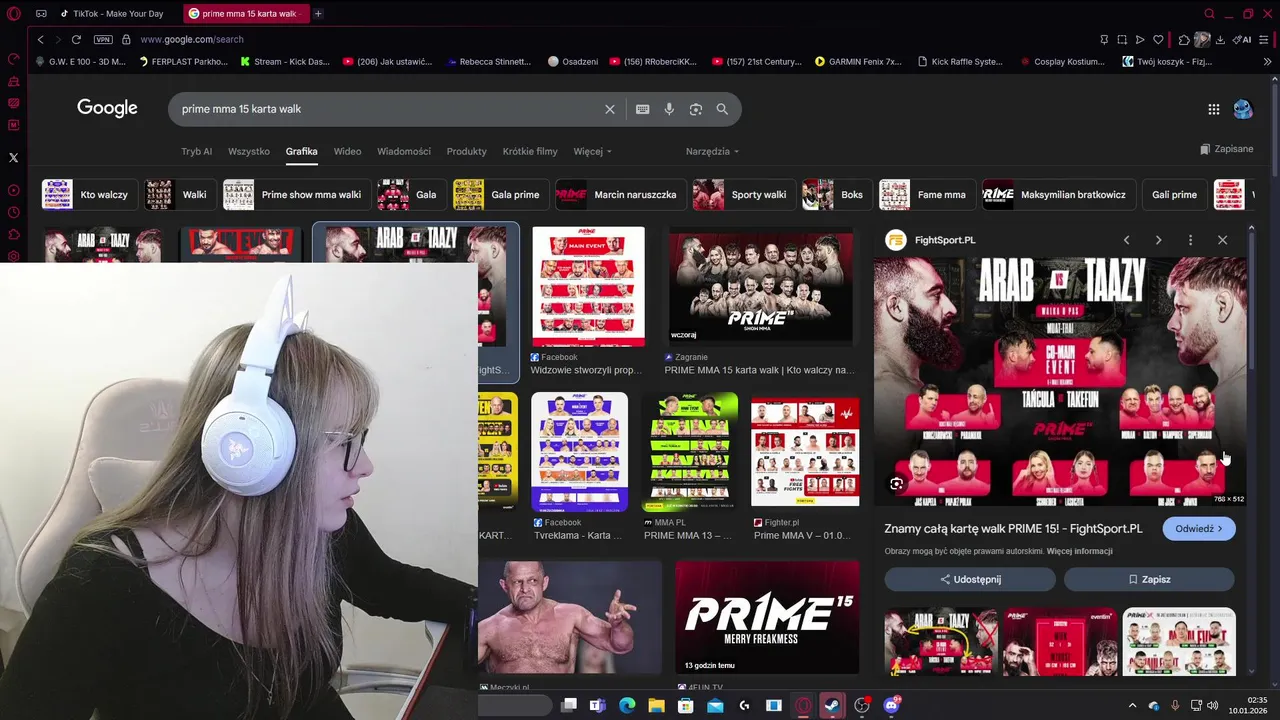Go back using browser back arrow

point(40,39)
